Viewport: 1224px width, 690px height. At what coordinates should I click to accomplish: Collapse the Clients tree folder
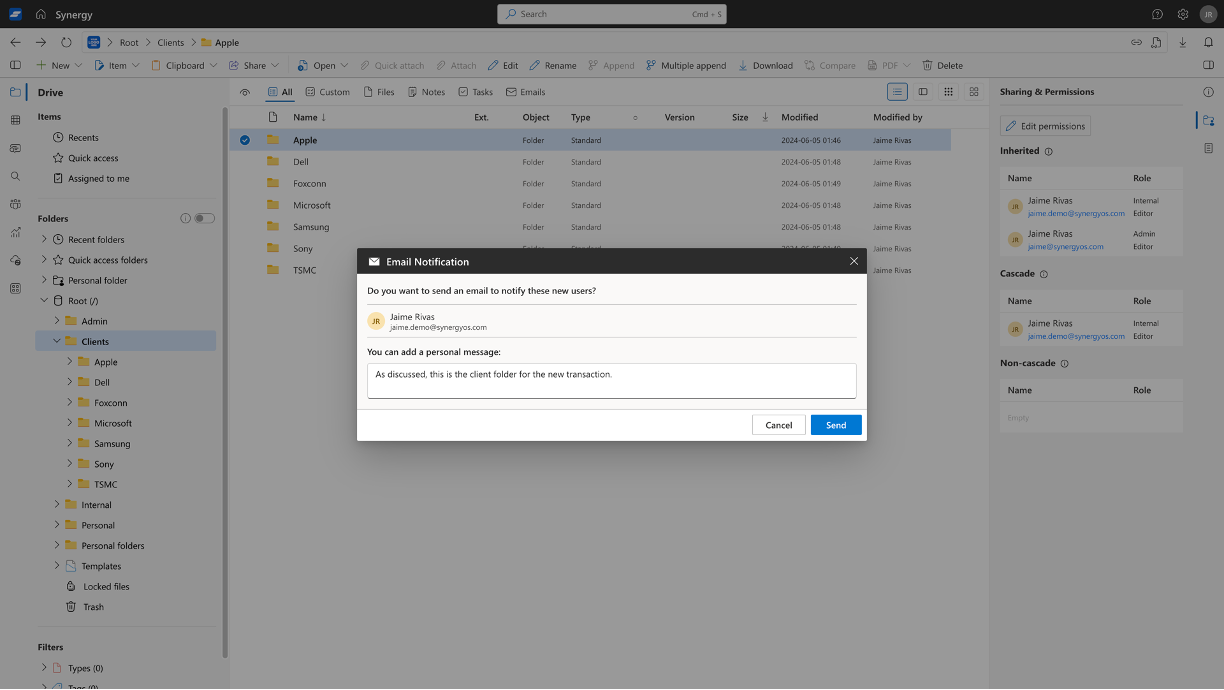coord(57,341)
